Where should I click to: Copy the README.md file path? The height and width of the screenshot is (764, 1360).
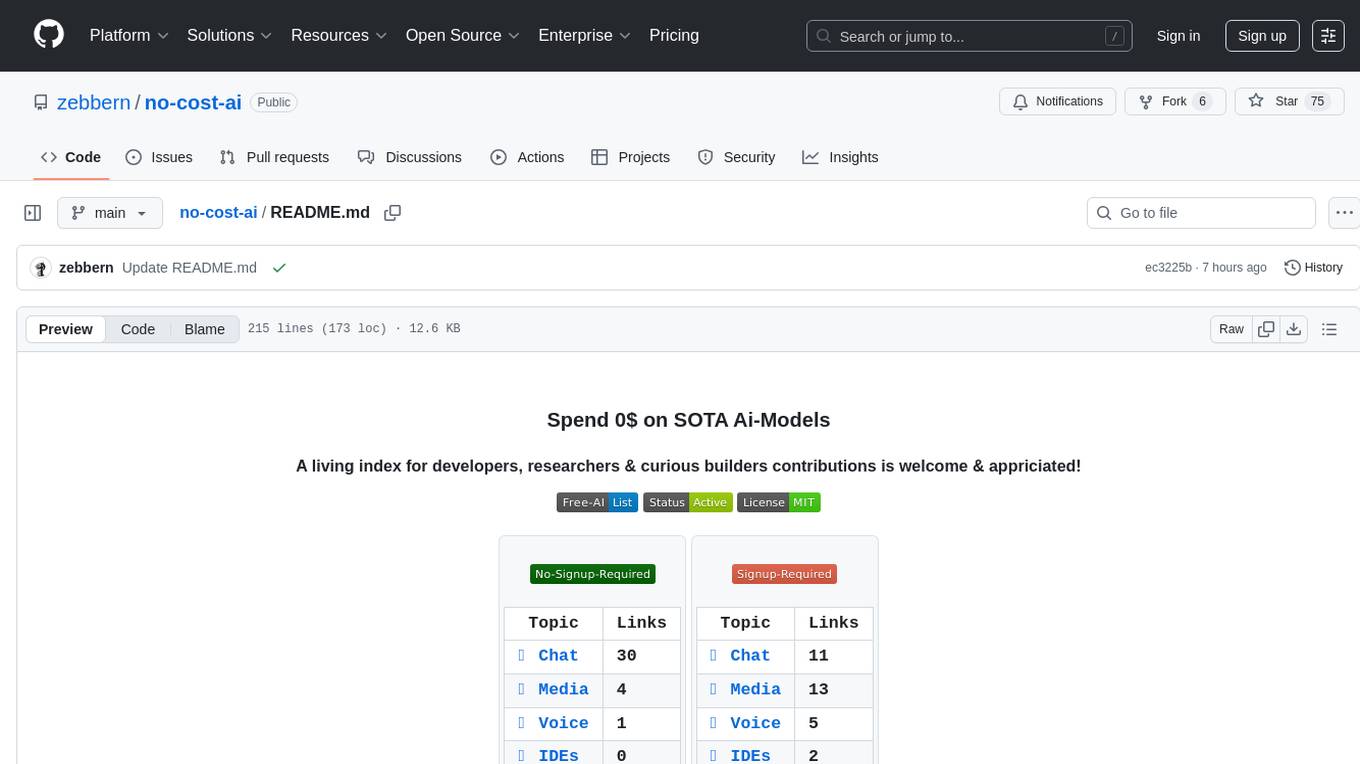coord(393,213)
